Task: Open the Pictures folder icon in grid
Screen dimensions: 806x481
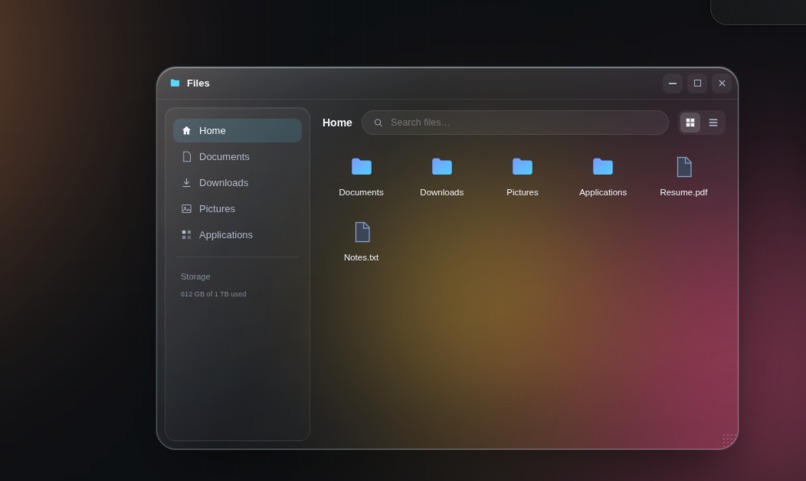Action: [522, 166]
